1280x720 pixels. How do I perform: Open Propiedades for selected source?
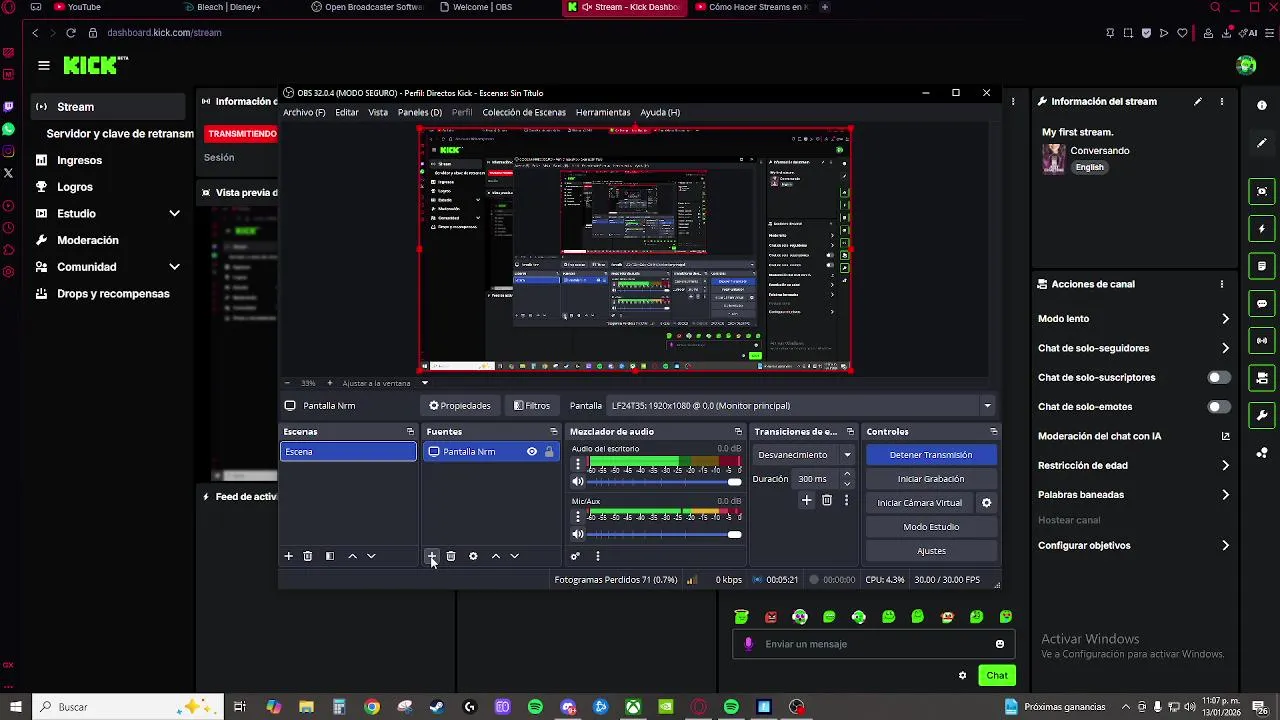click(460, 406)
